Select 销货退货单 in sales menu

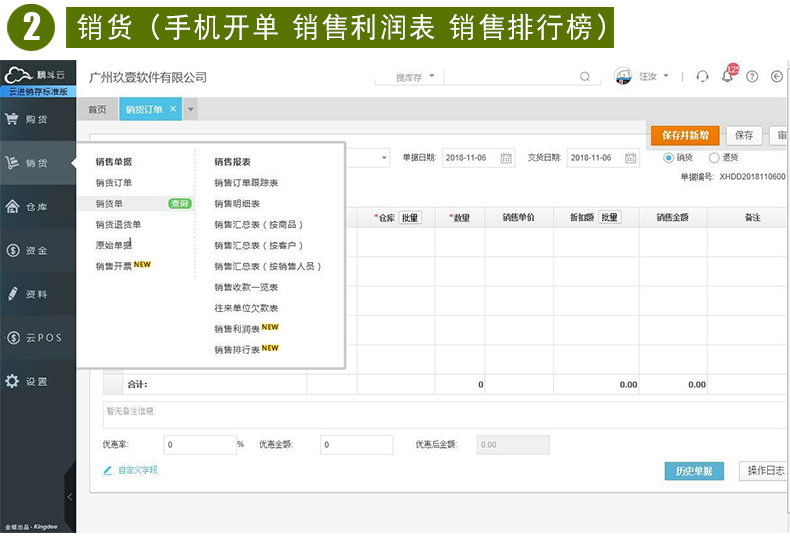pos(118,225)
